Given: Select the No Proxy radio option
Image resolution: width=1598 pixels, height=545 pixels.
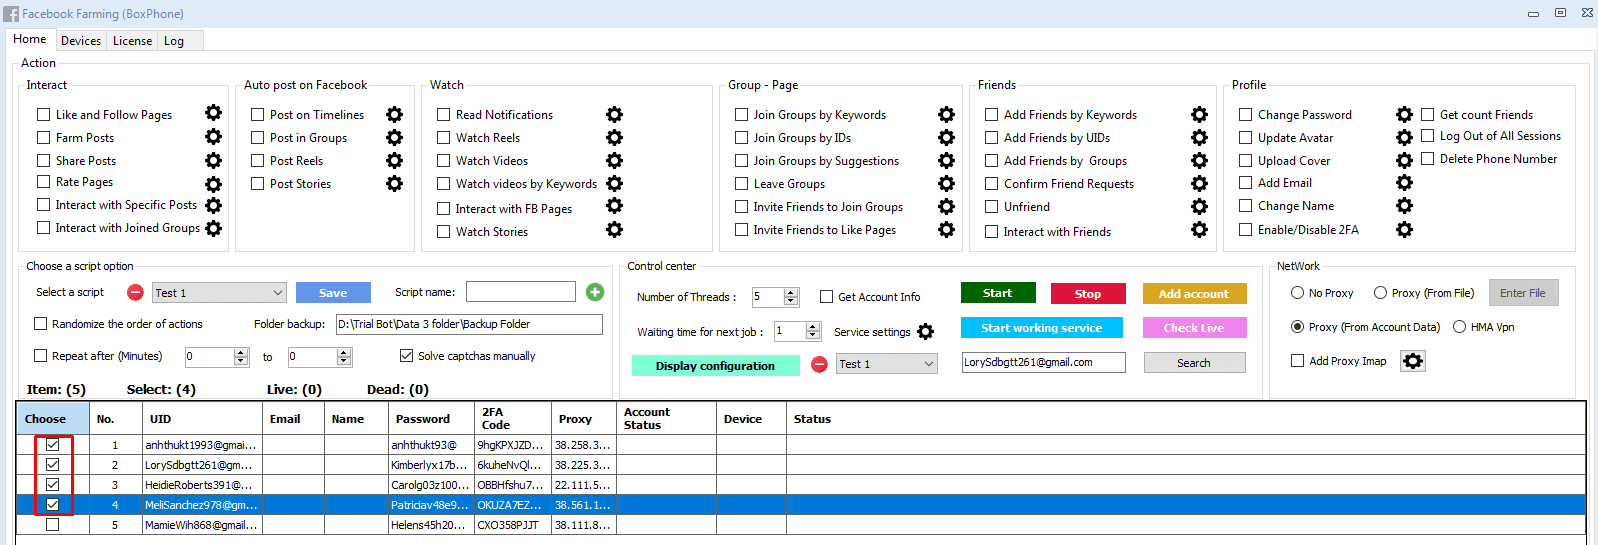Looking at the screenshot, I should 1297,293.
